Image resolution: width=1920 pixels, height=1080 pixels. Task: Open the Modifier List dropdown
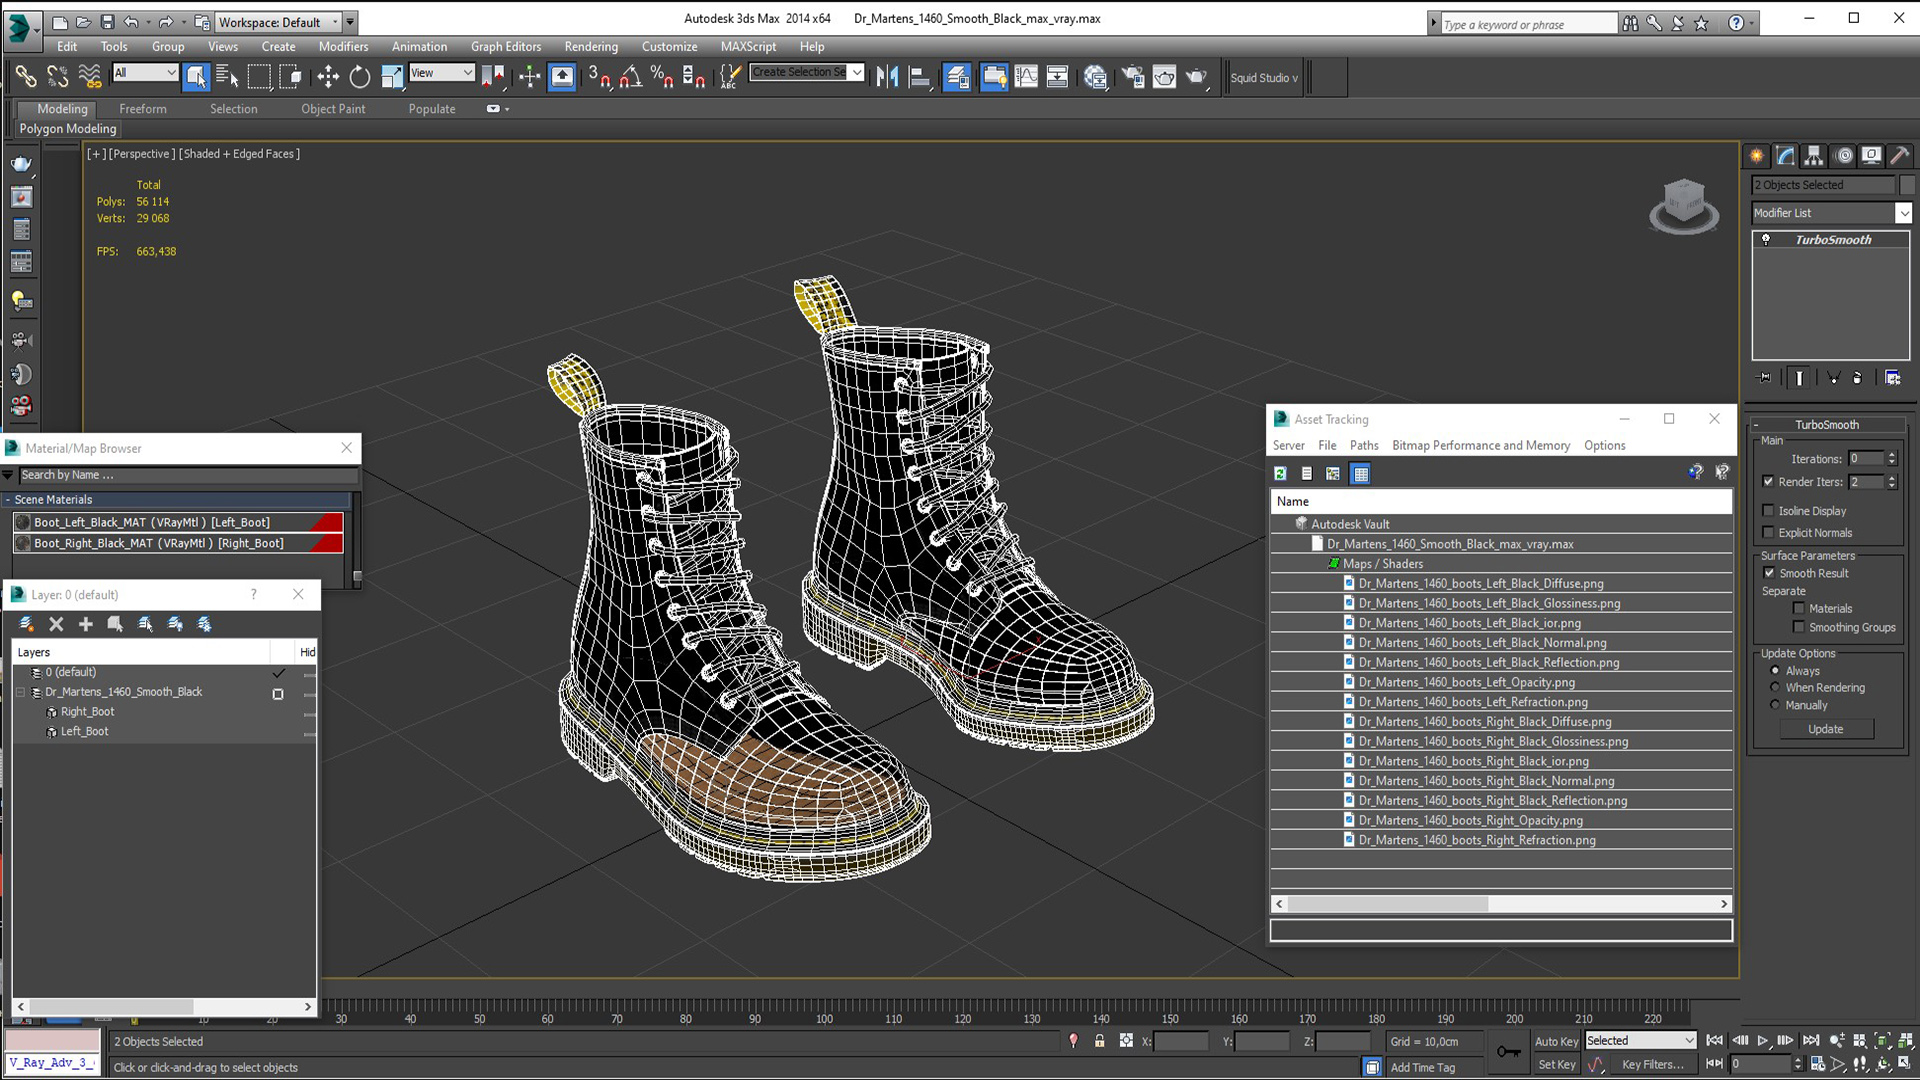pos(1903,213)
